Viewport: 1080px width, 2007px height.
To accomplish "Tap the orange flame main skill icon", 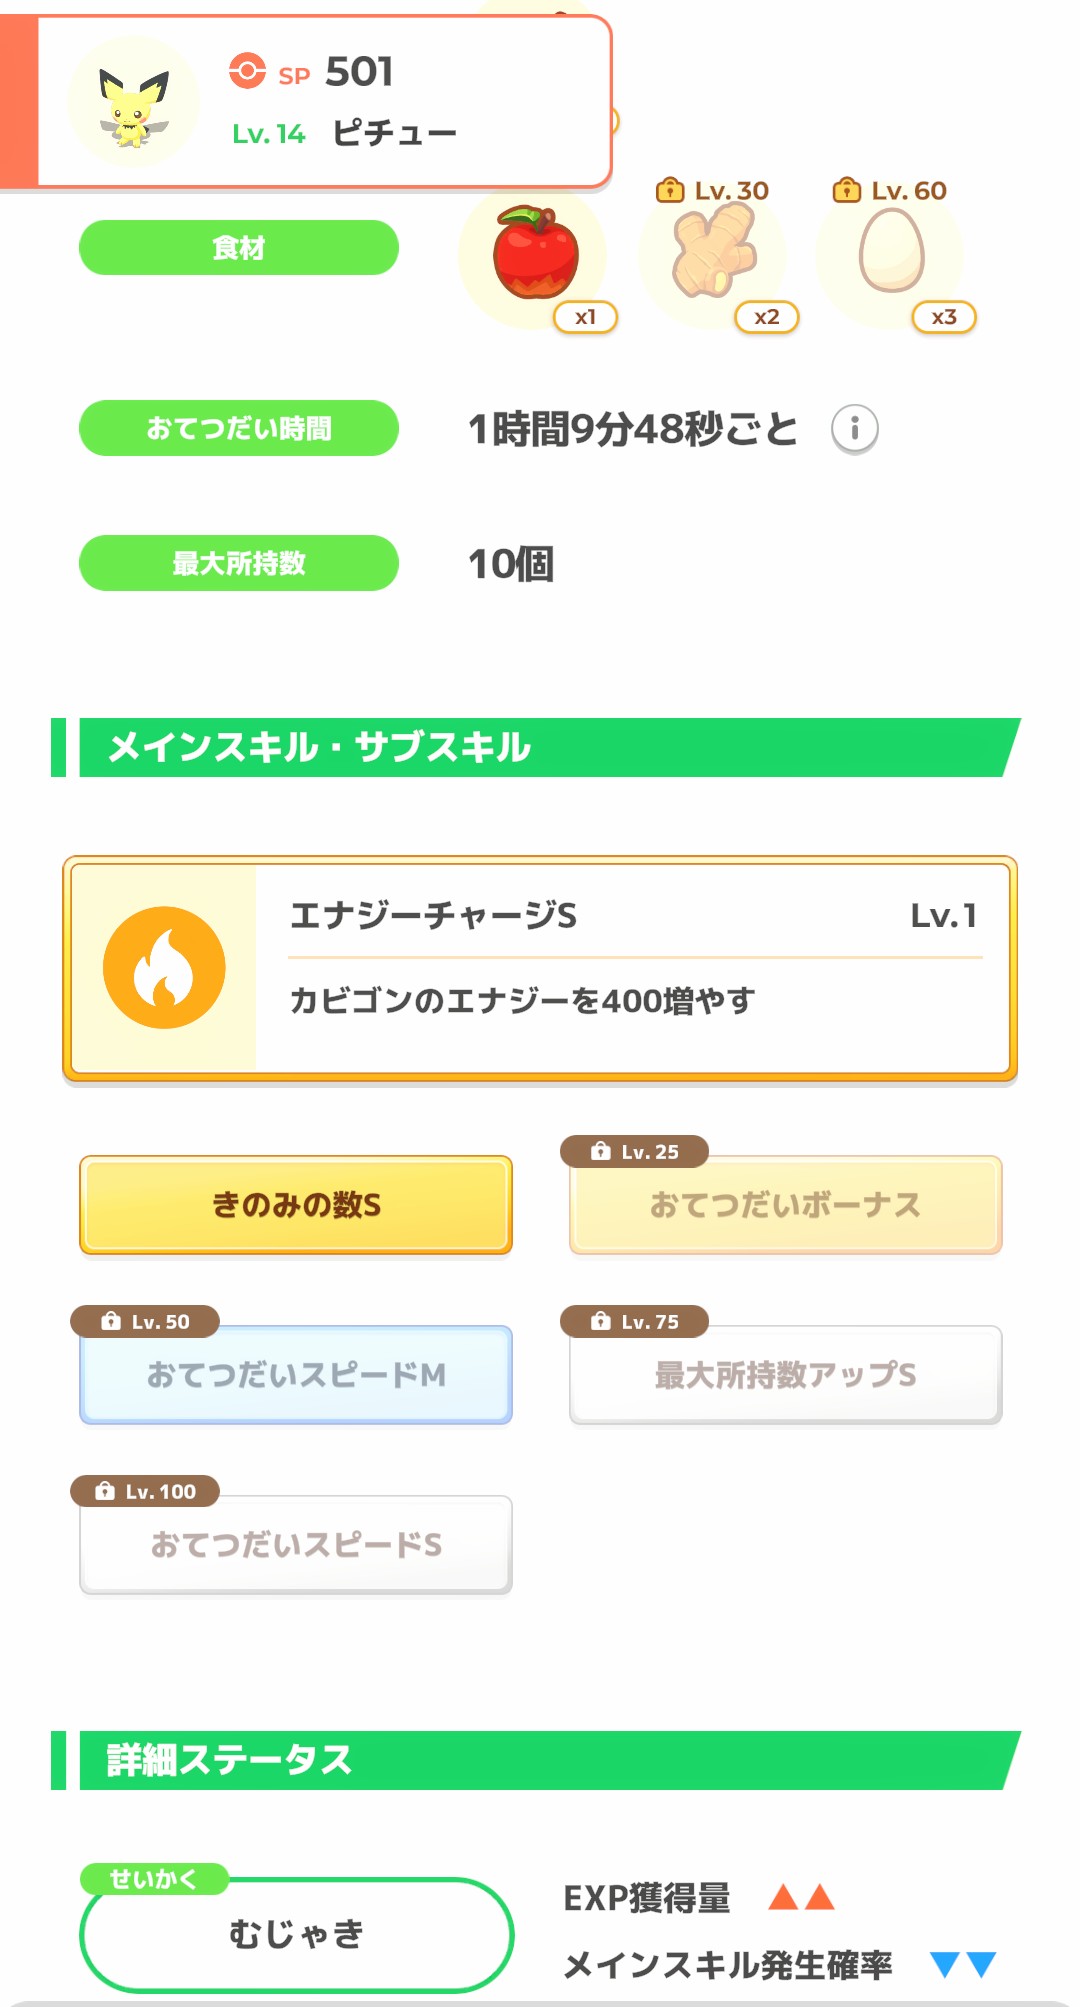I will tap(164, 967).
